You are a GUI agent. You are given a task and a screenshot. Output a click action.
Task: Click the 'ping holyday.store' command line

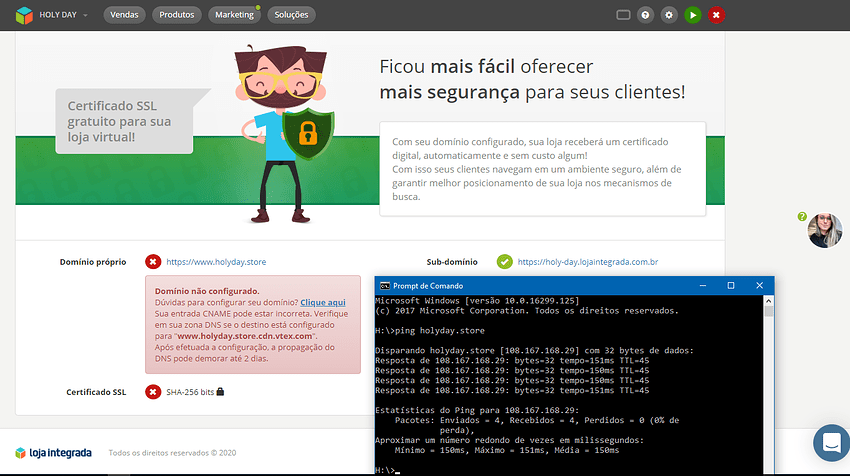click(429, 331)
